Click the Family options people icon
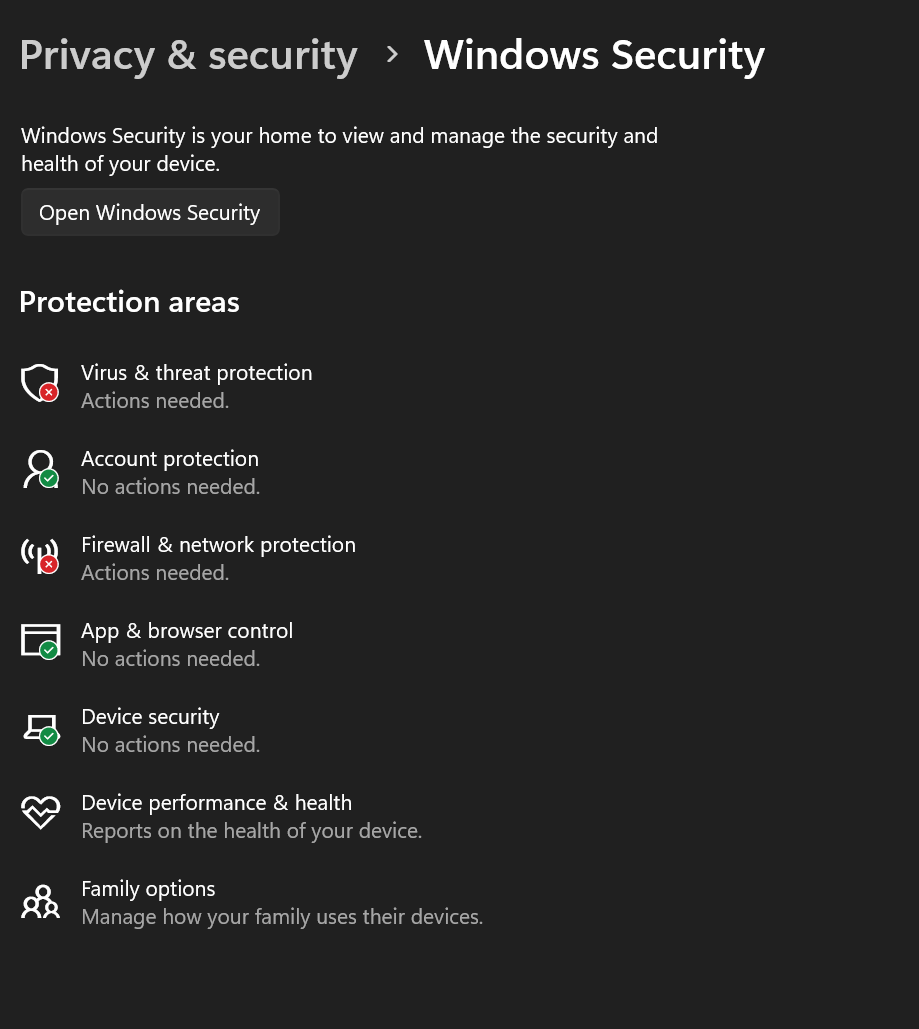Image resolution: width=919 pixels, height=1029 pixels. click(41, 902)
